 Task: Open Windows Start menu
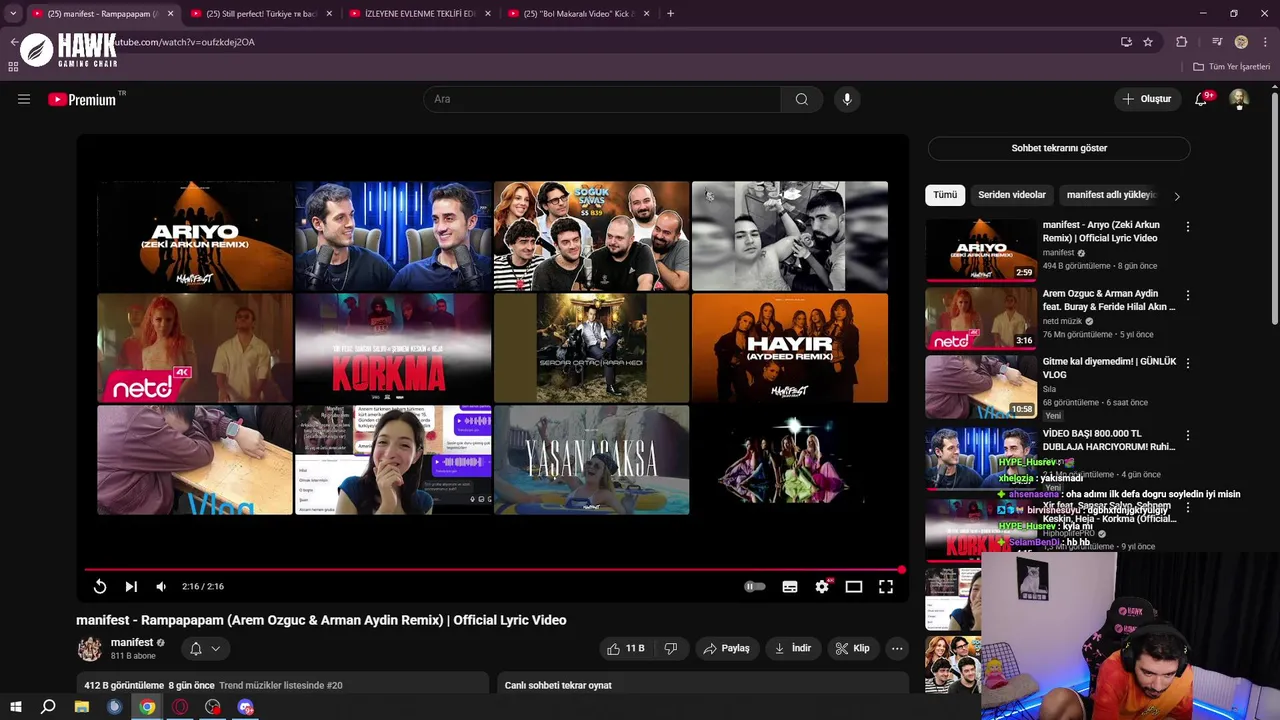tap(16, 707)
